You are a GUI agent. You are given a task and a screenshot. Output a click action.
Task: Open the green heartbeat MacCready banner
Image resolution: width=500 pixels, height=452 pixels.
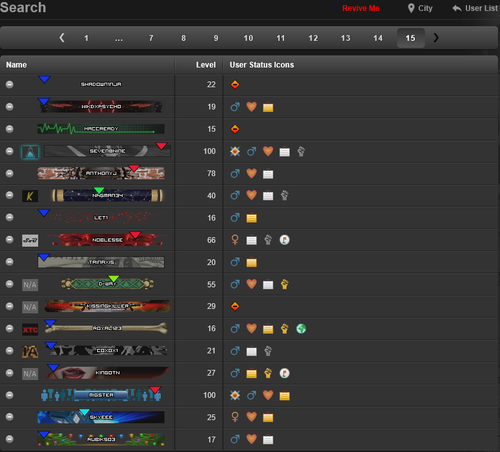(x=101, y=129)
